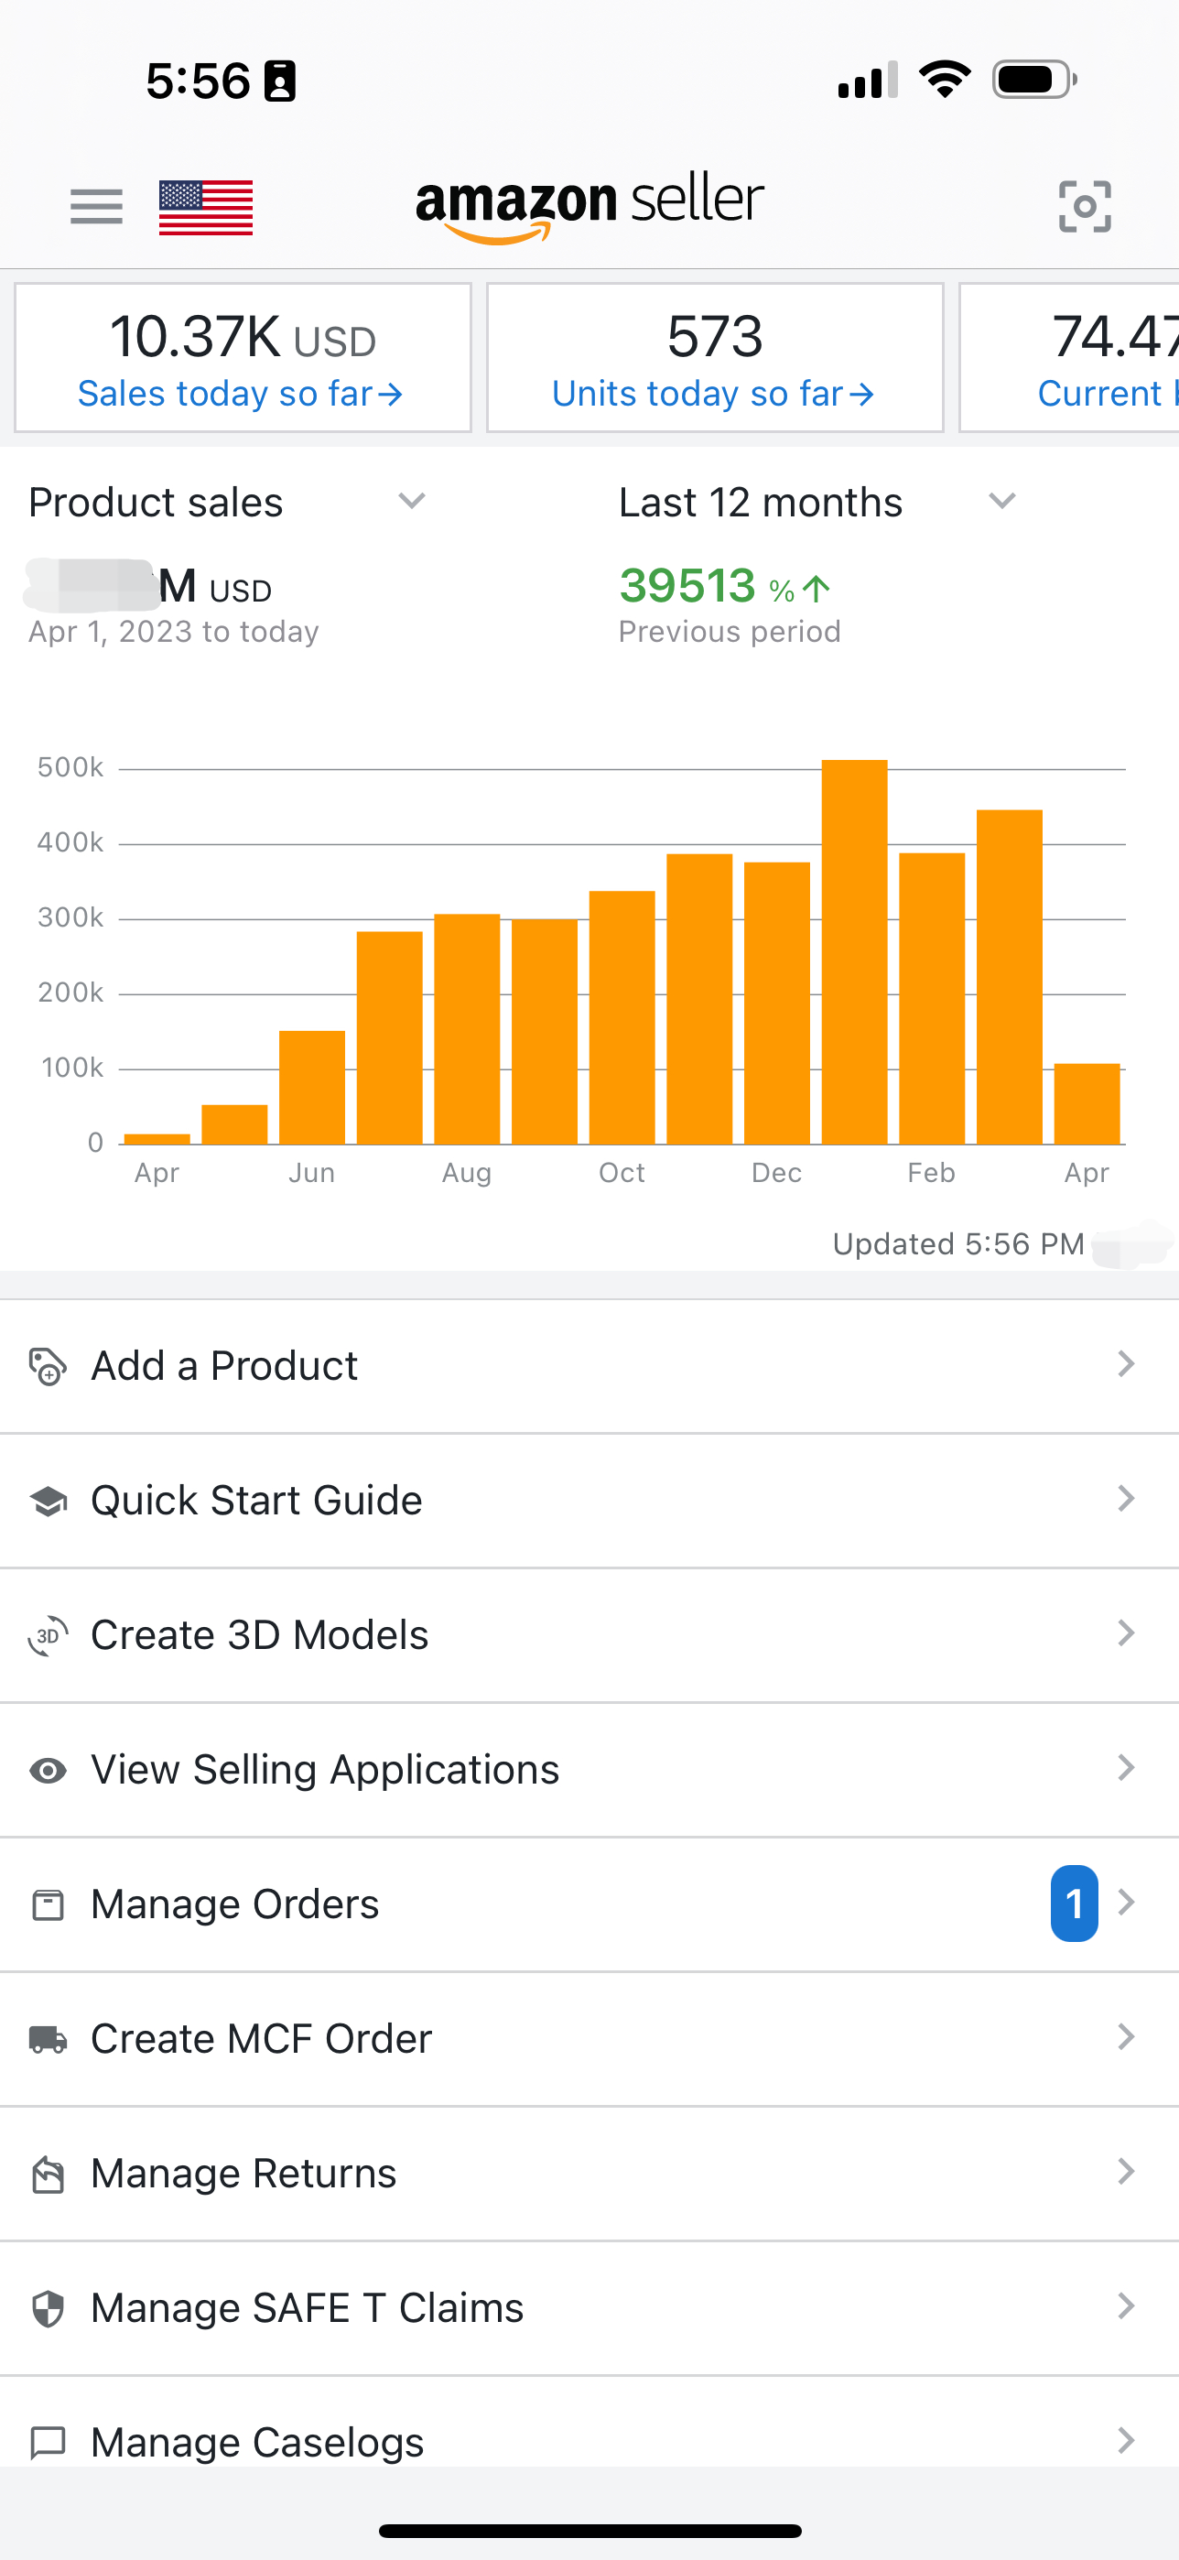Tap the Quick Start Guide graduation cap icon
1179x2560 pixels.
click(47, 1501)
